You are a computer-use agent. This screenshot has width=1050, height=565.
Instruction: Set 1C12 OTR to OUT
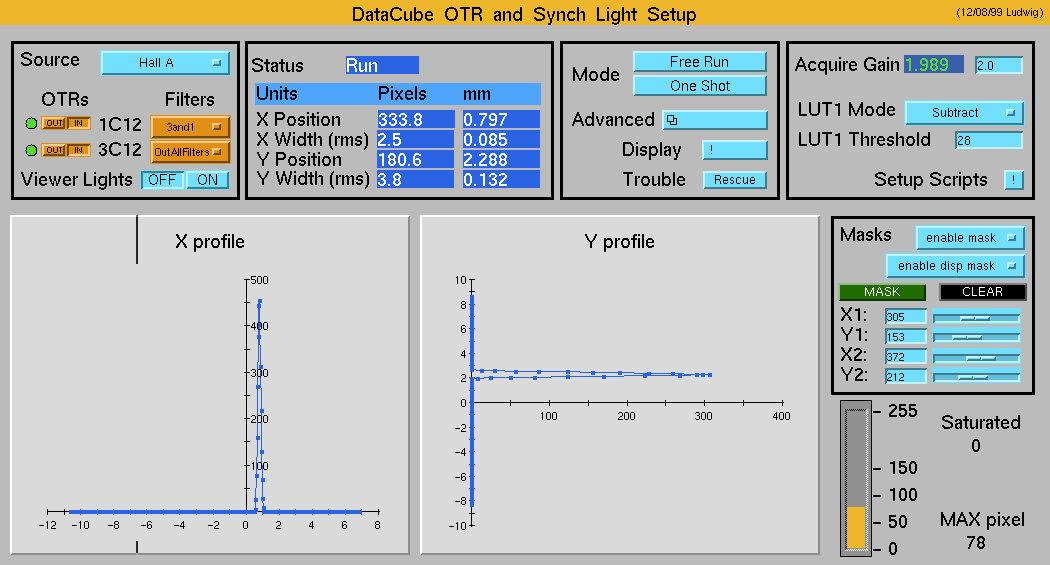point(54,125)
